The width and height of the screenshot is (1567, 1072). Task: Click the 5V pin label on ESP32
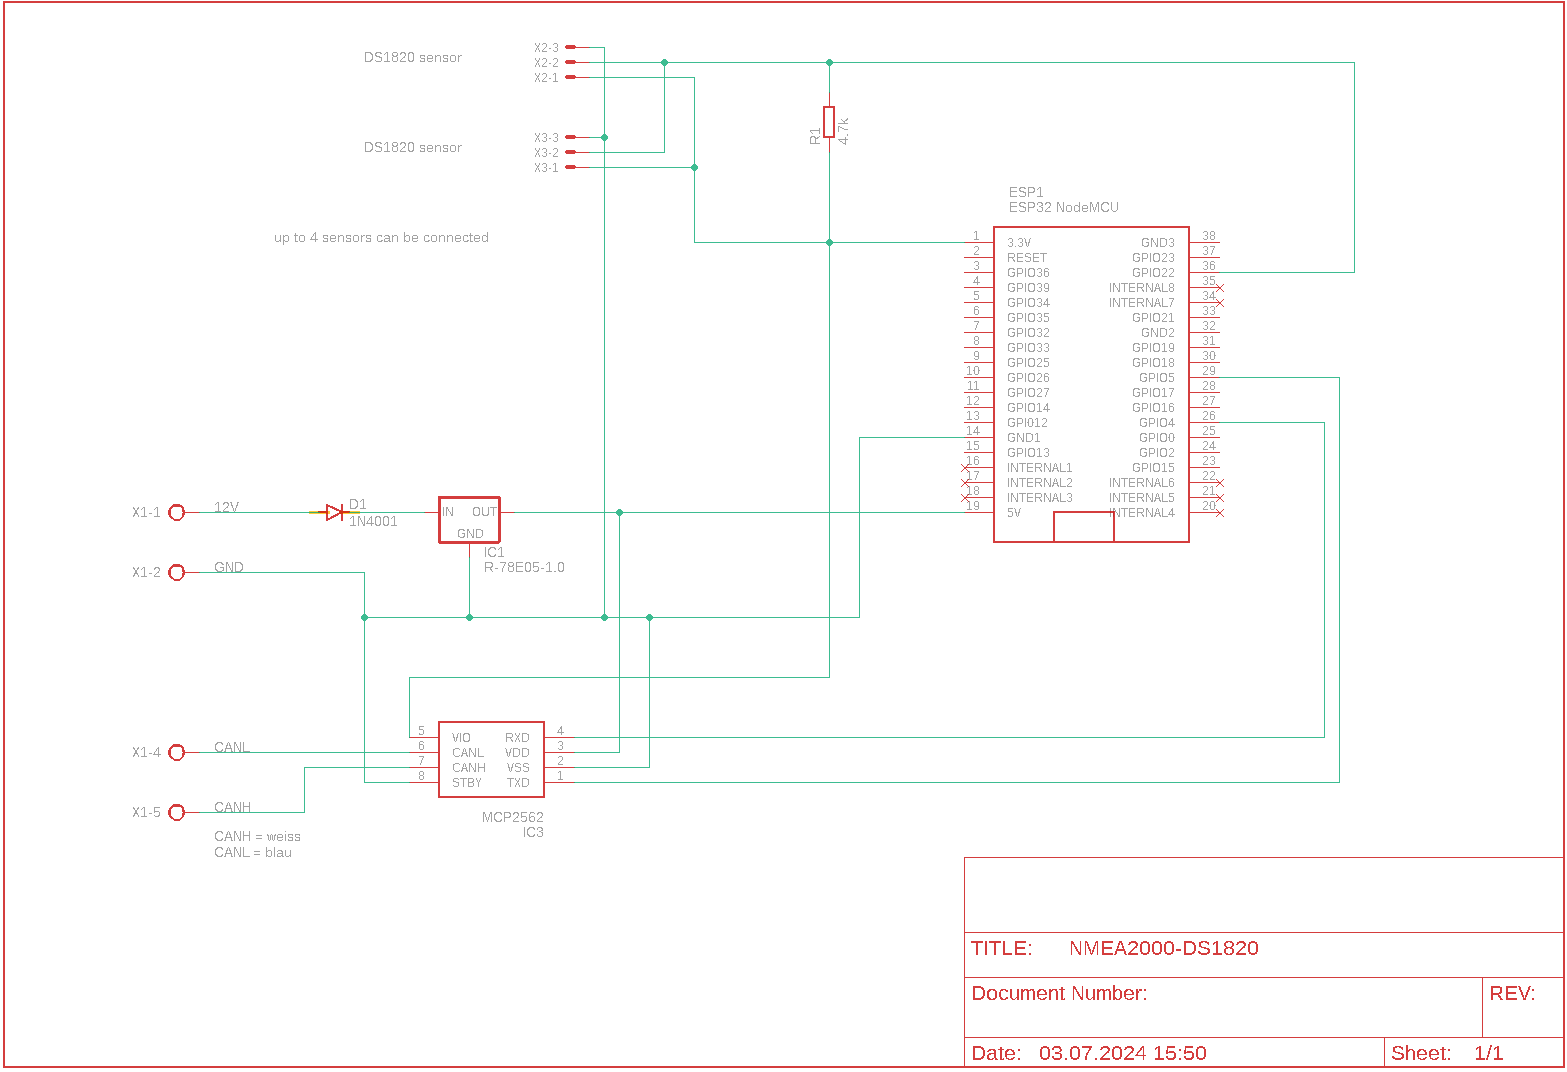coord(1014,513)
